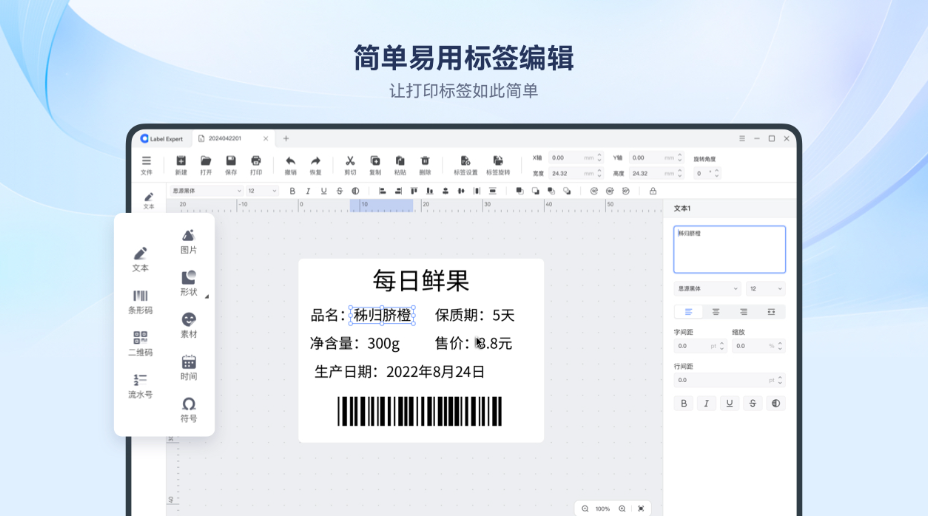Expand the 形状 shape submenu triangle

click(207, 296)
